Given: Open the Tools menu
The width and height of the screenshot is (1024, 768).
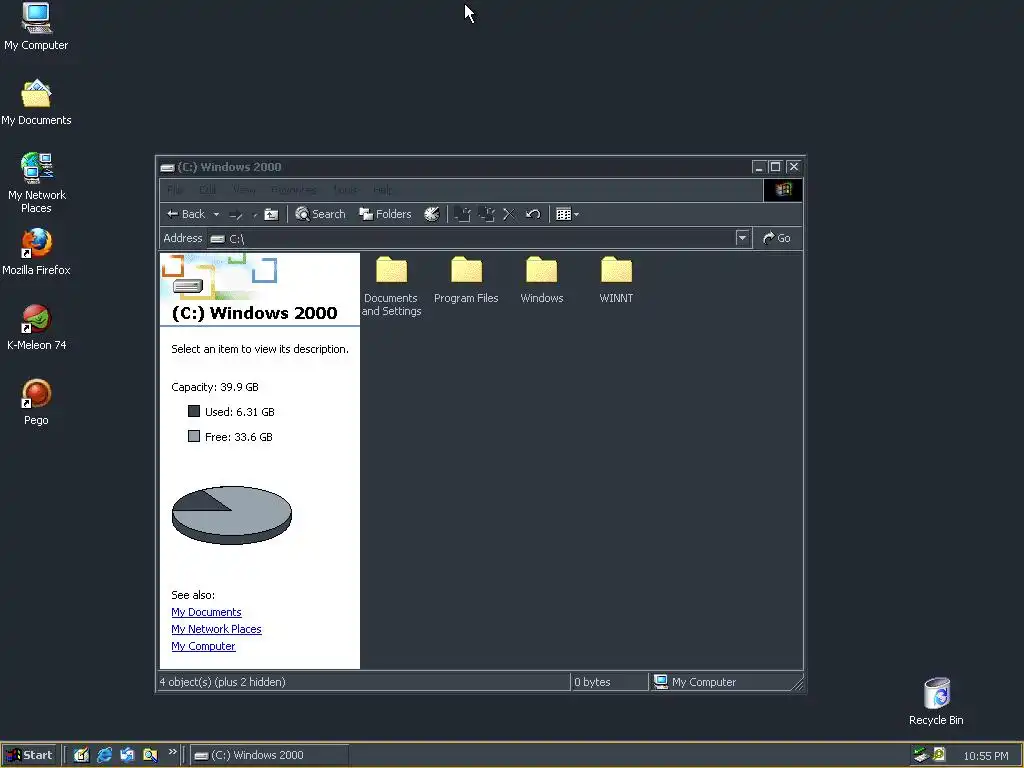Looking at the screenshot, I should pyautogui.click(x=345, y=190).
